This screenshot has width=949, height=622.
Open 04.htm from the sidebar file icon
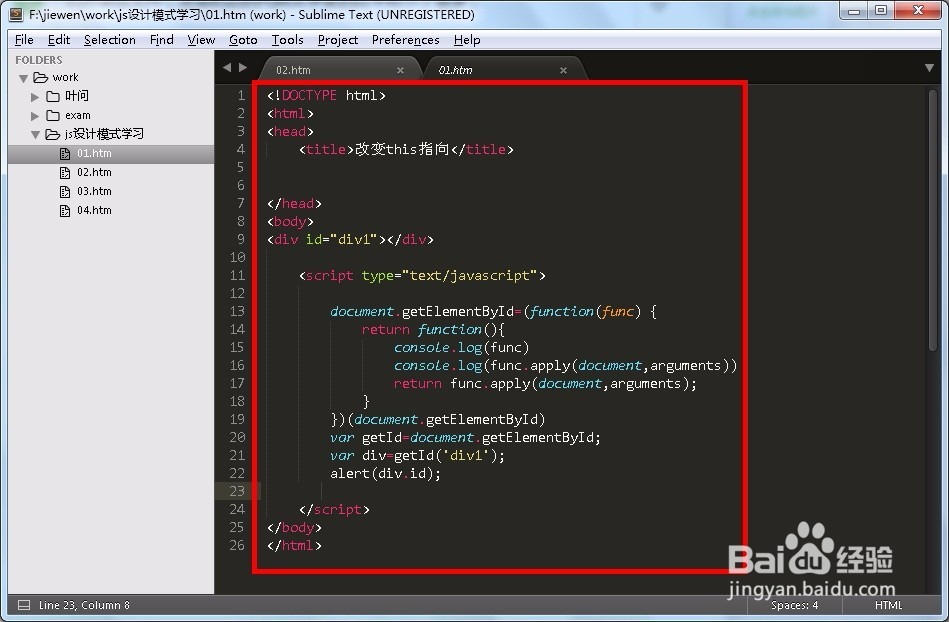tap(63, 210)
